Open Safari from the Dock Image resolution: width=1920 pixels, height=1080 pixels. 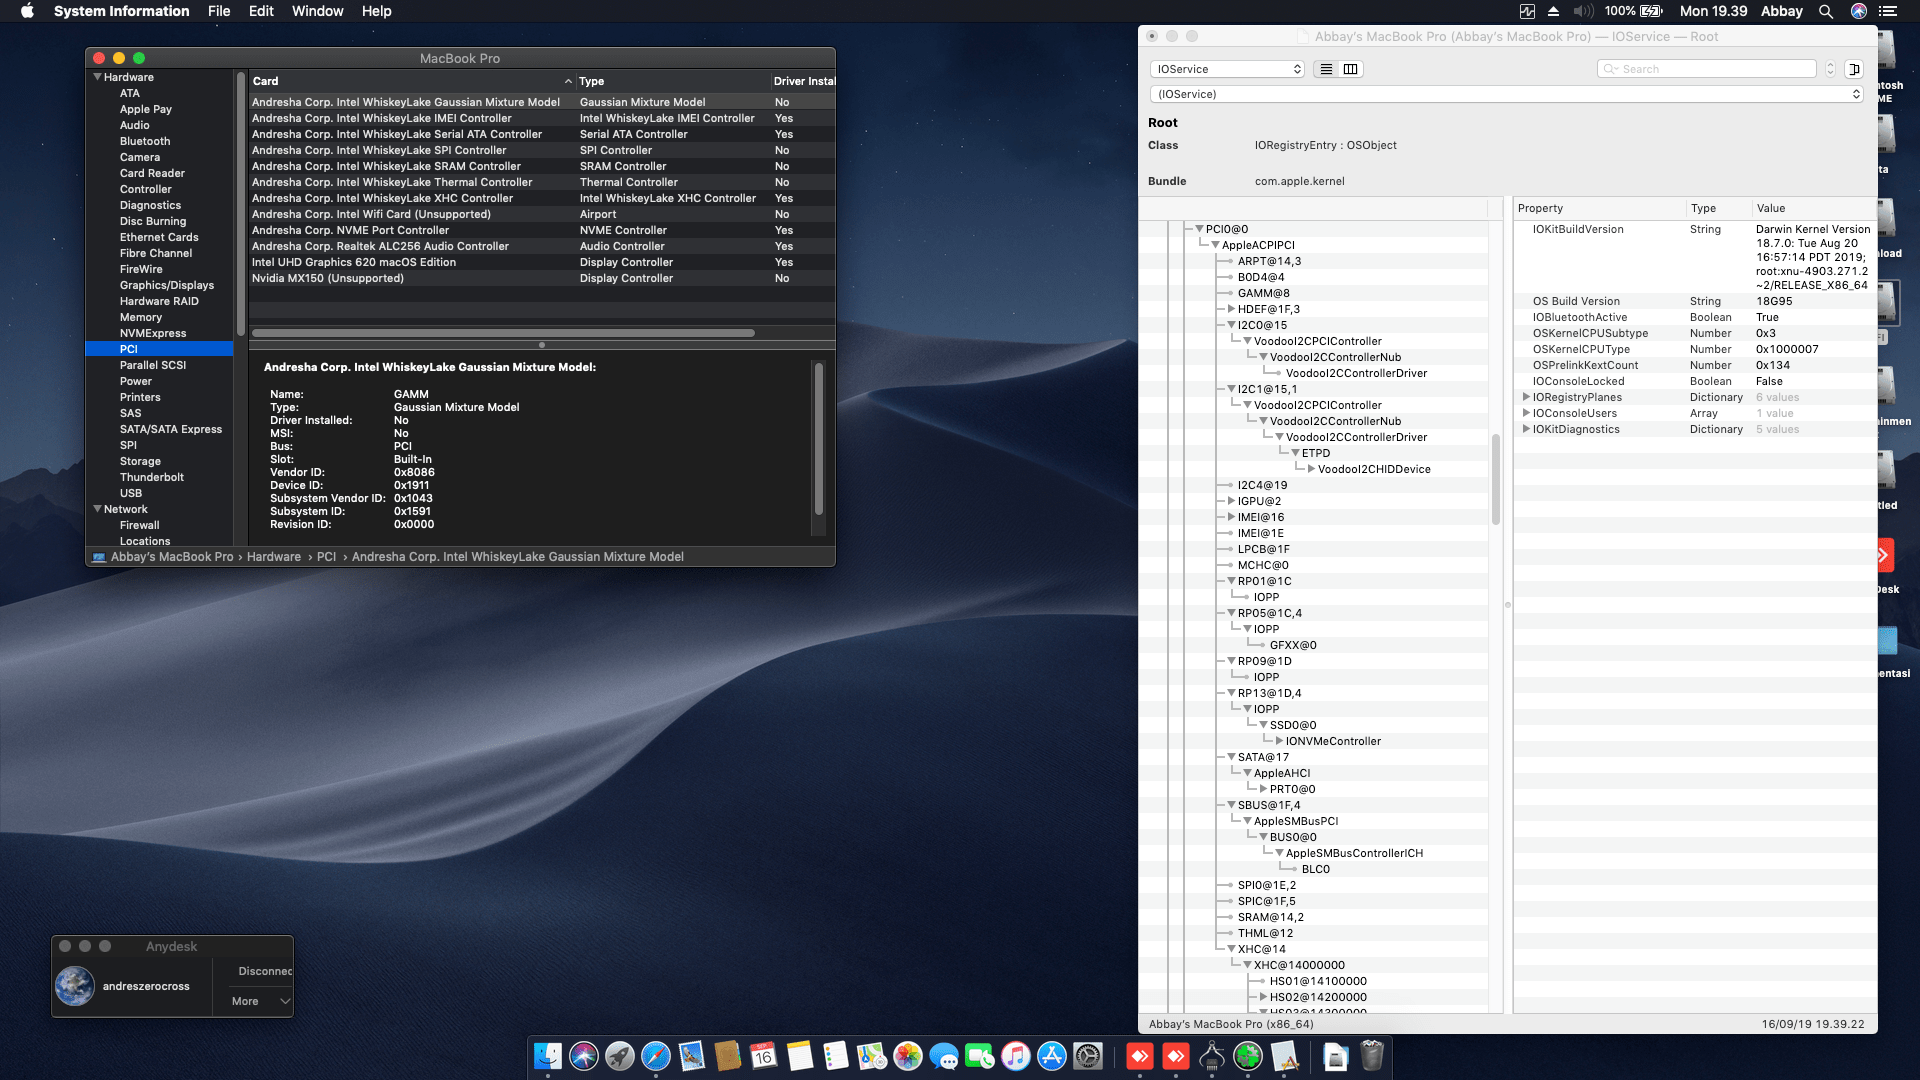tap(655, 1057)
